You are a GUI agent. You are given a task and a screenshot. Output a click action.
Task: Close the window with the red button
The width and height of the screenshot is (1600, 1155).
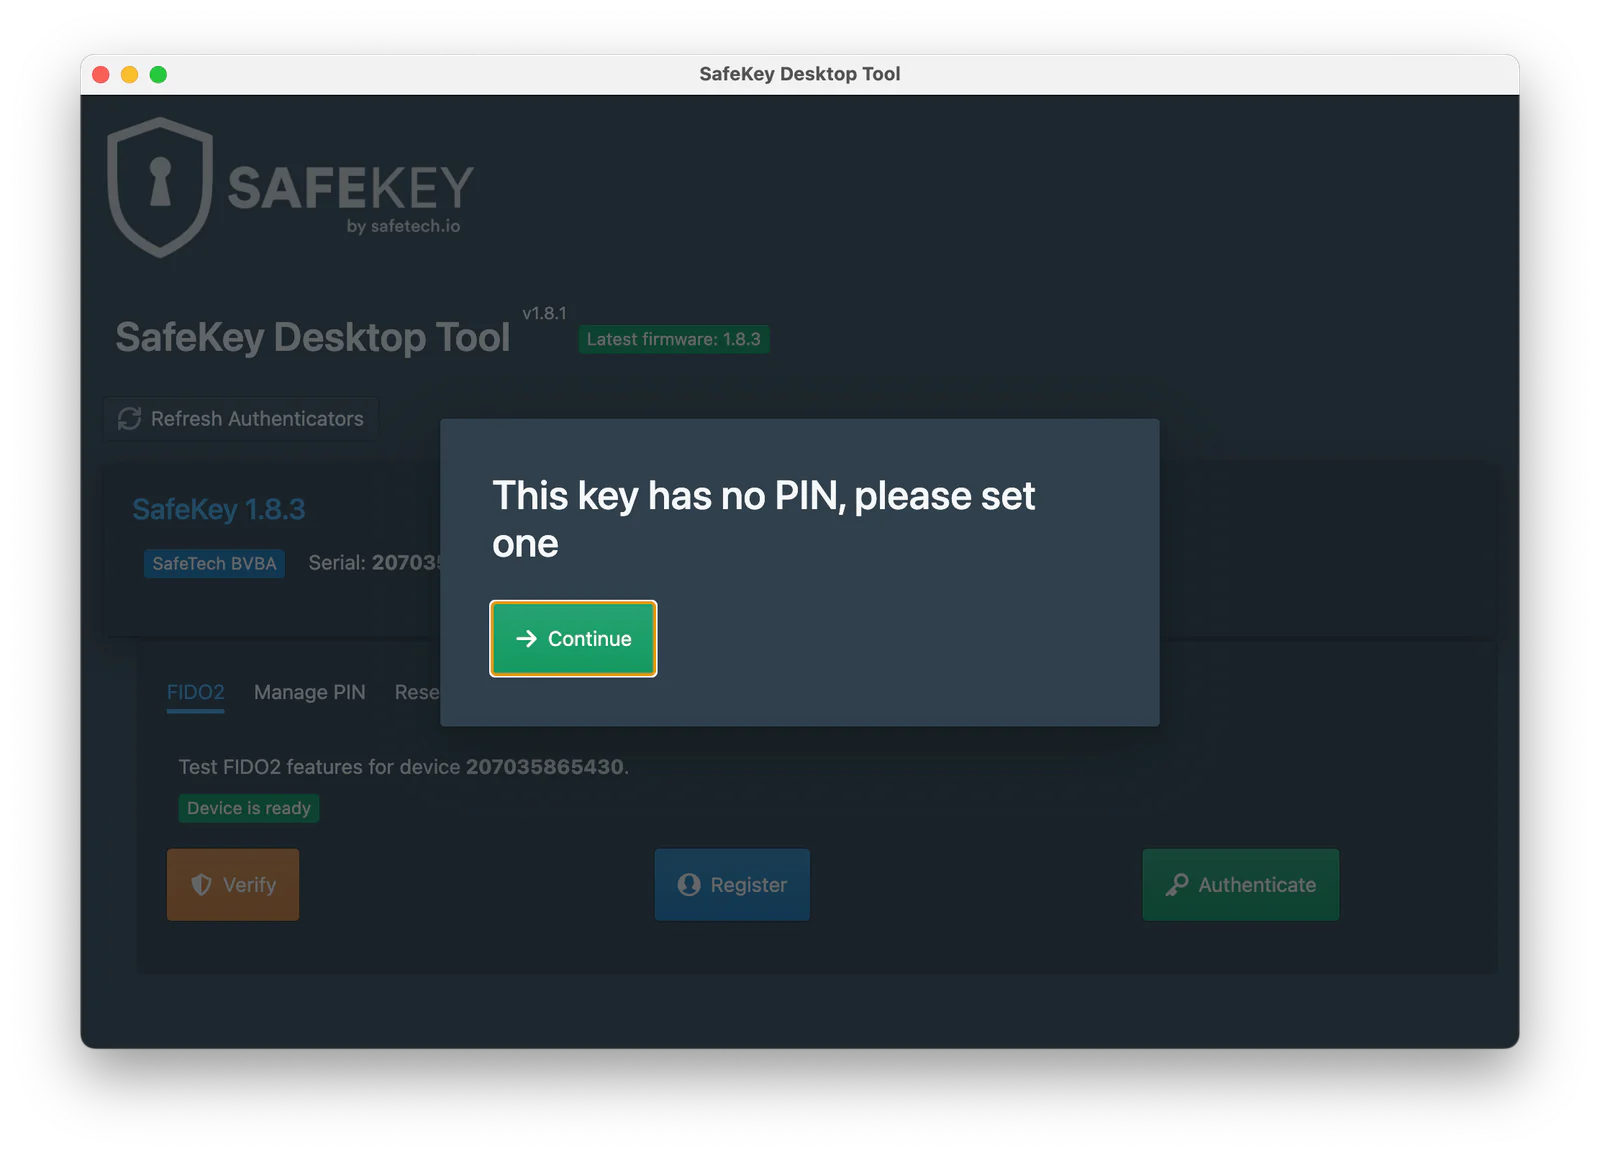click(x=101, y=74)
